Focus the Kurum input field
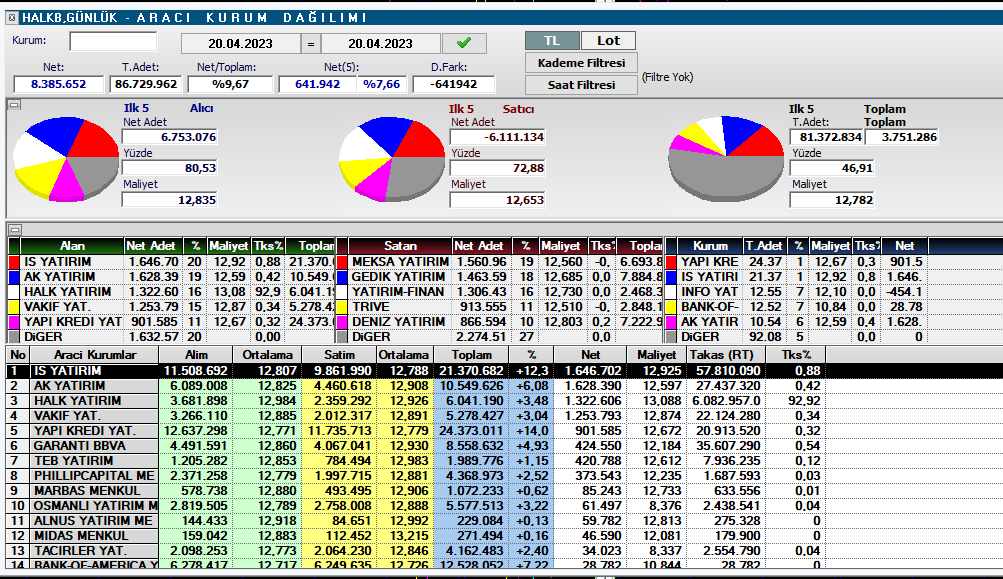This screenshot has height=579, width=1003. [x=113, y=42]
